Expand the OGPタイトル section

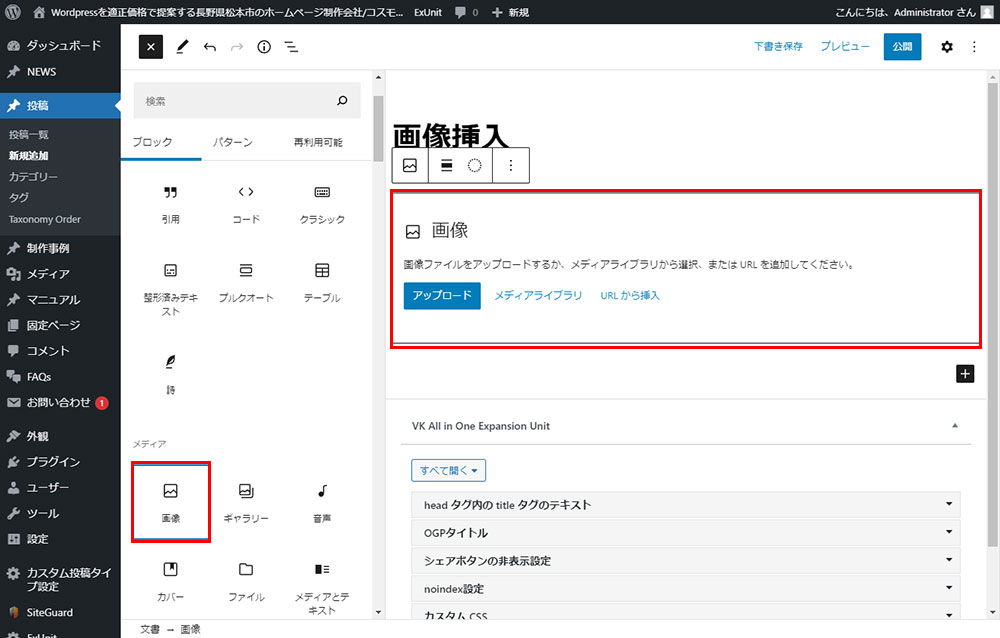[x=685, y=533]
